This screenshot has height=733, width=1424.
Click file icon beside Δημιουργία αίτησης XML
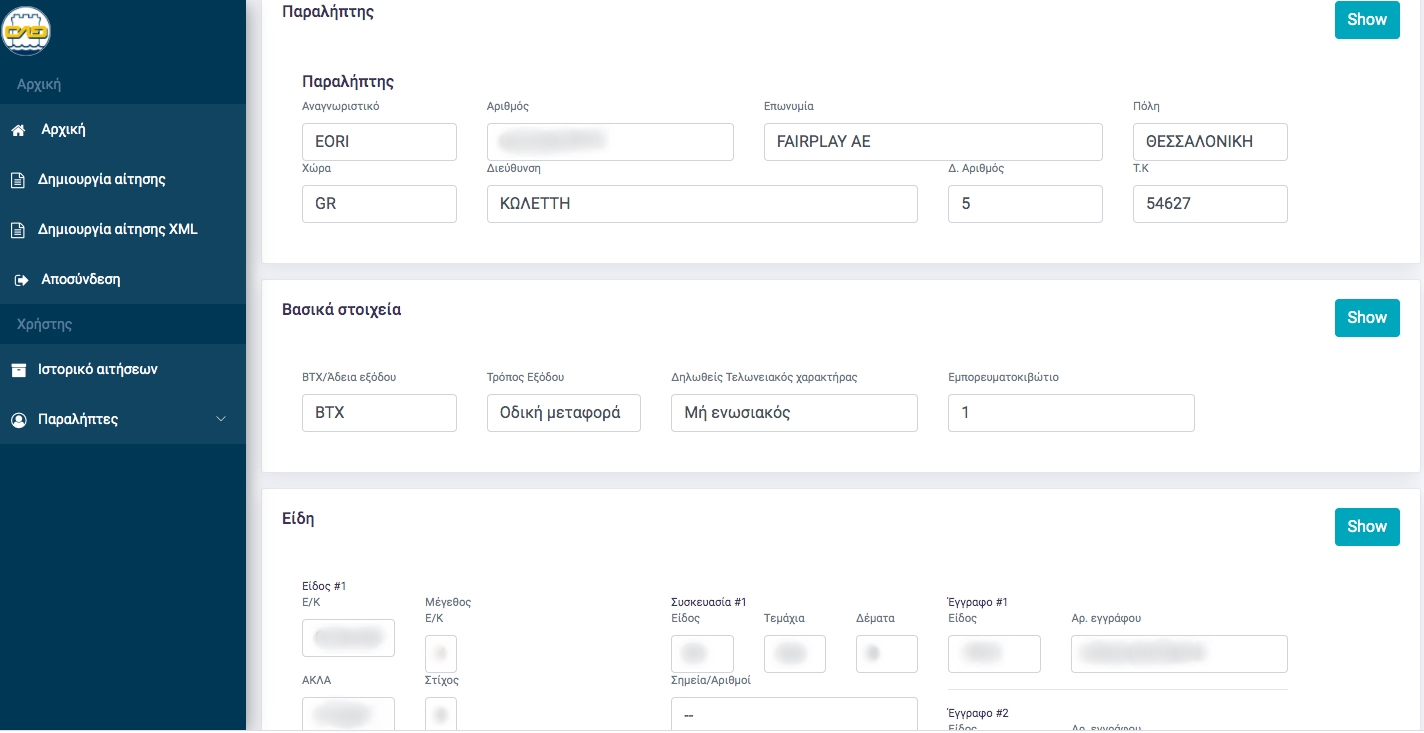(18, 230)
